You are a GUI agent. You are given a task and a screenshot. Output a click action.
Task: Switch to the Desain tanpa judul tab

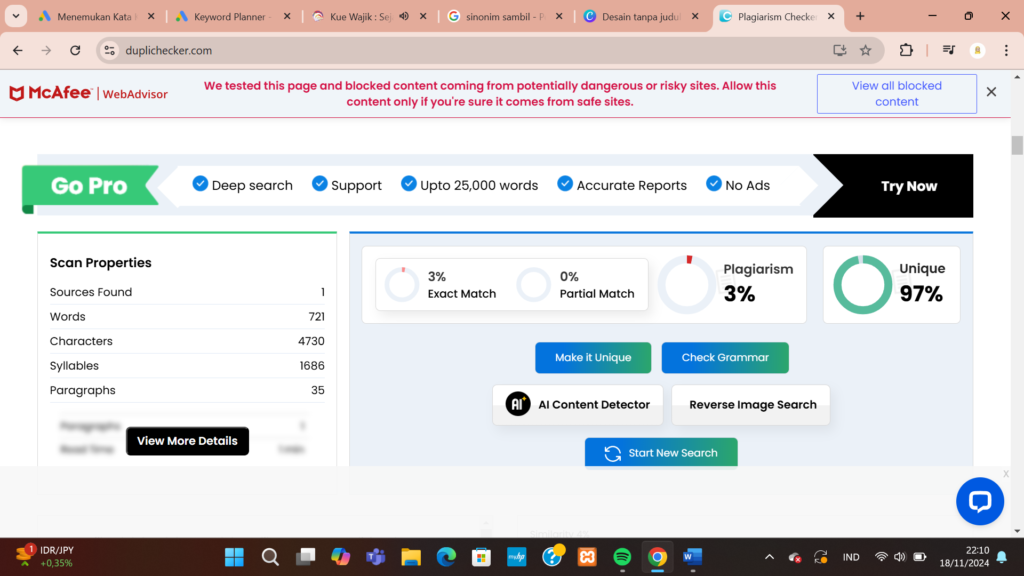[638, 17]
